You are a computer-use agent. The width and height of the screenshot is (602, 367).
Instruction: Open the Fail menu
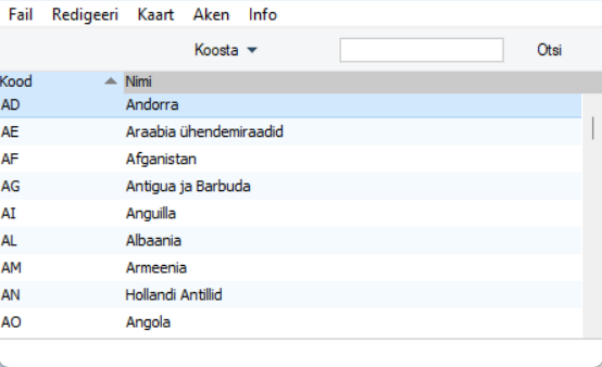21,15
